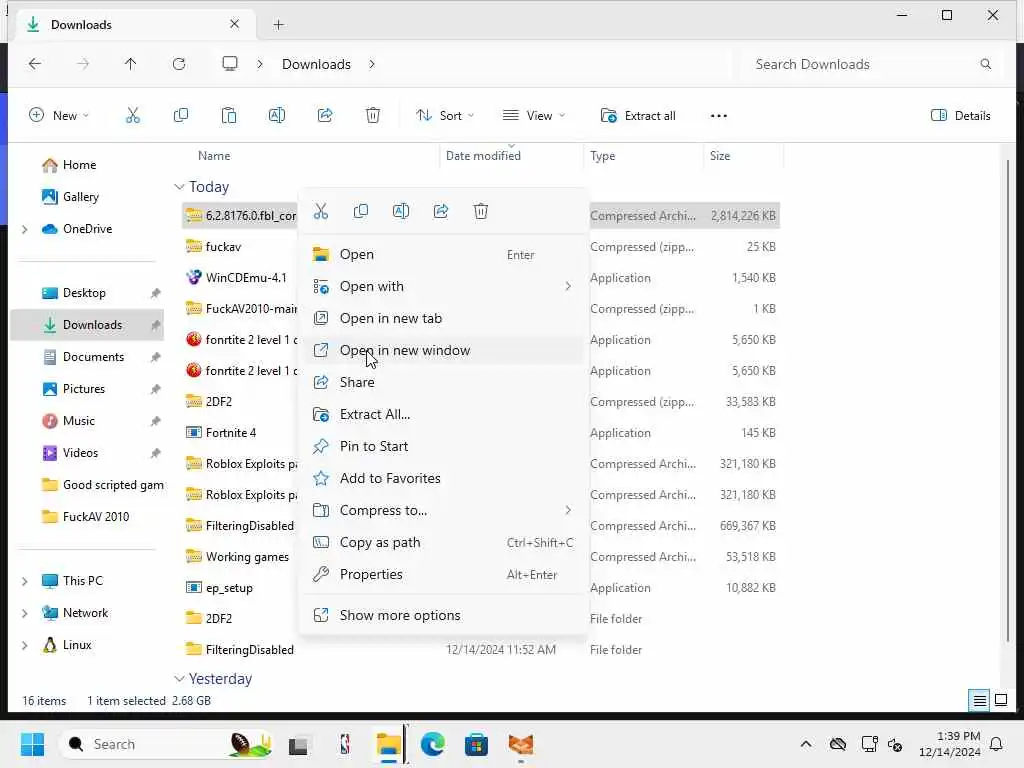Click the Rename icon in the context menu
The image size is (1024, 768).
click(x=401, y=211)
